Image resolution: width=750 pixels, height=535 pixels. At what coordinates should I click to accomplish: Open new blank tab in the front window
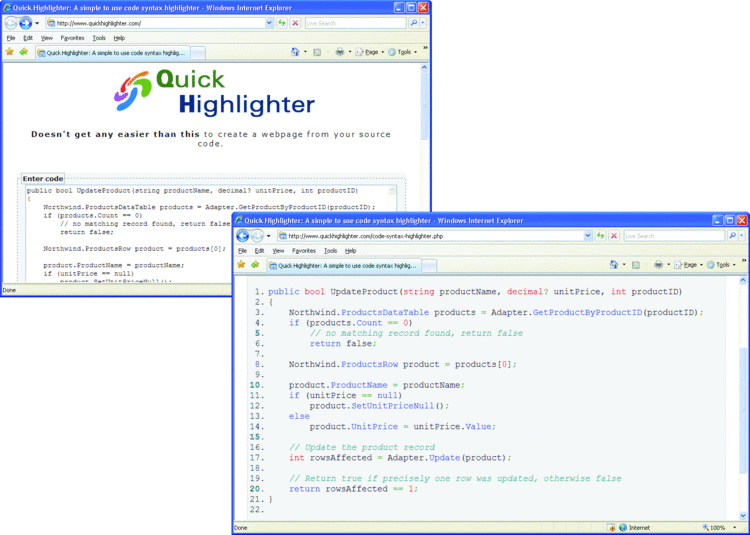point(429,266)
